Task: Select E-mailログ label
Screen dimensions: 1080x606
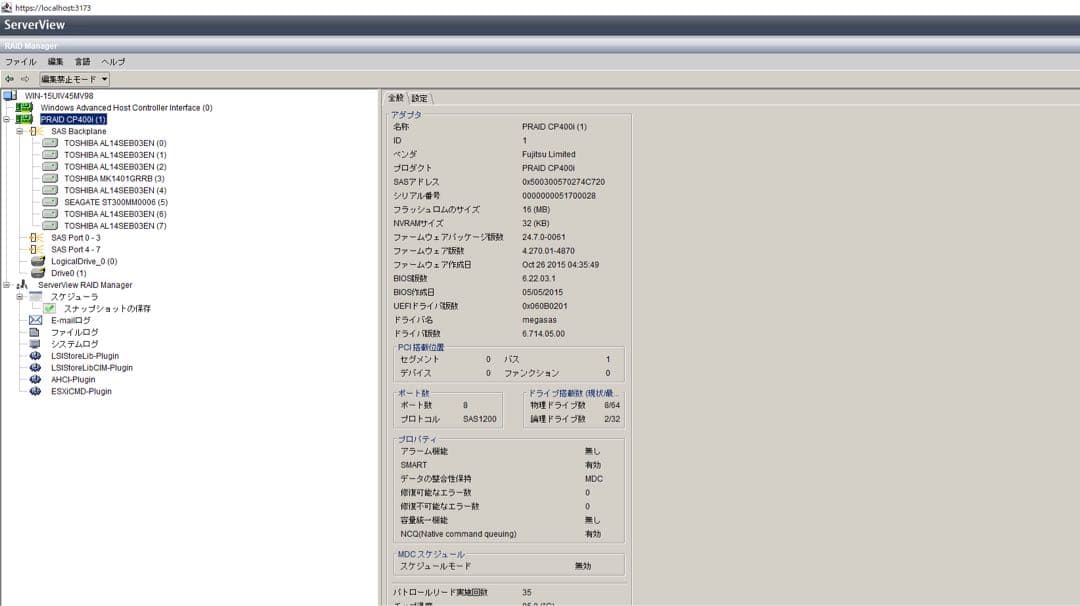Action: 71,320
